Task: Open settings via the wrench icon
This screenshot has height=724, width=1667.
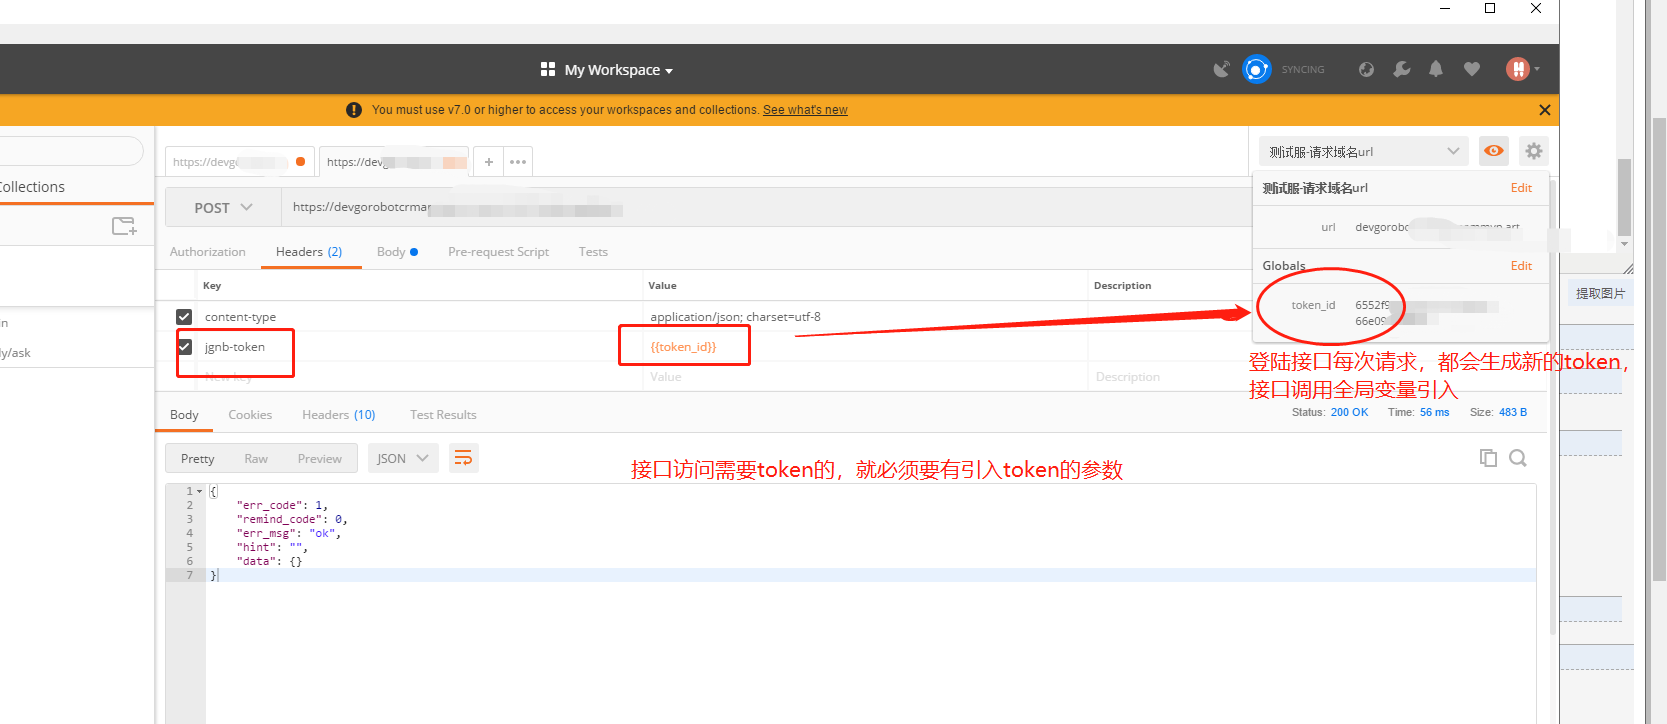Action: (1401, 69)
